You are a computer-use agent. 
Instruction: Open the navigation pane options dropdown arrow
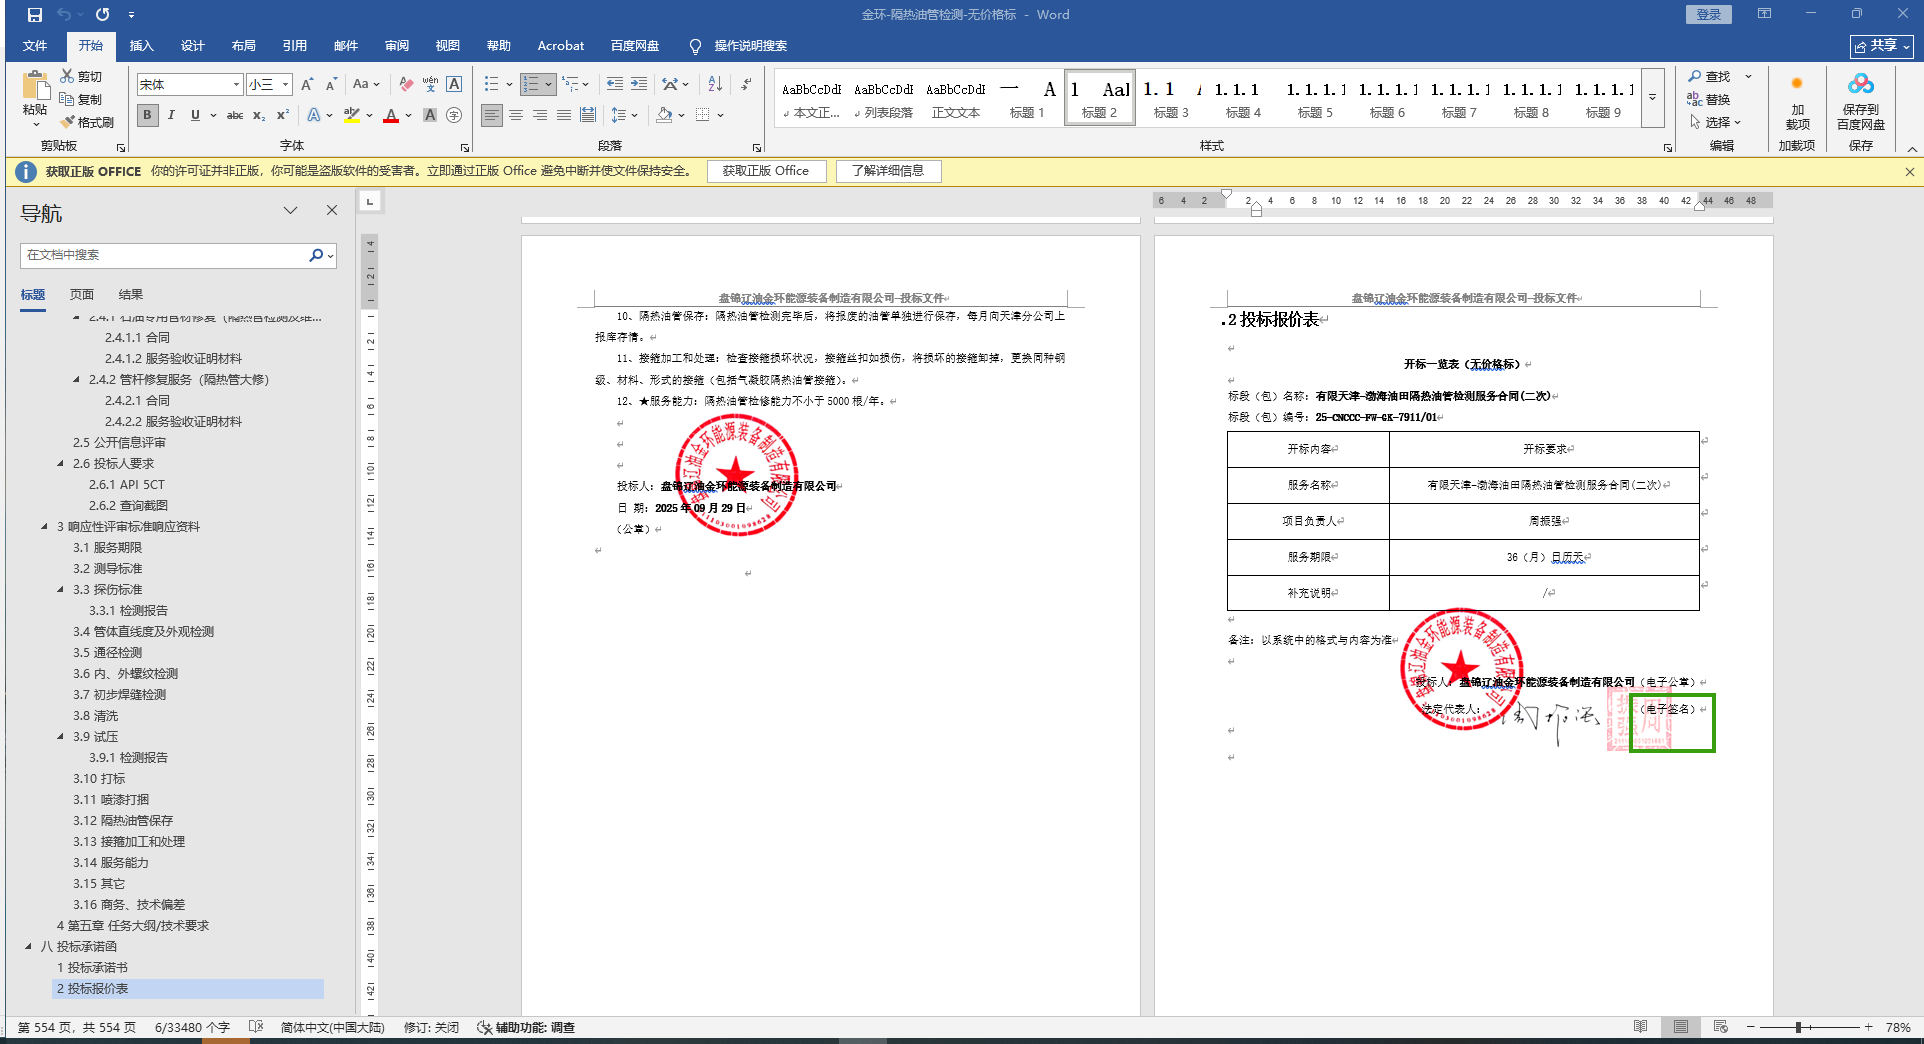[x=290, y=210]
